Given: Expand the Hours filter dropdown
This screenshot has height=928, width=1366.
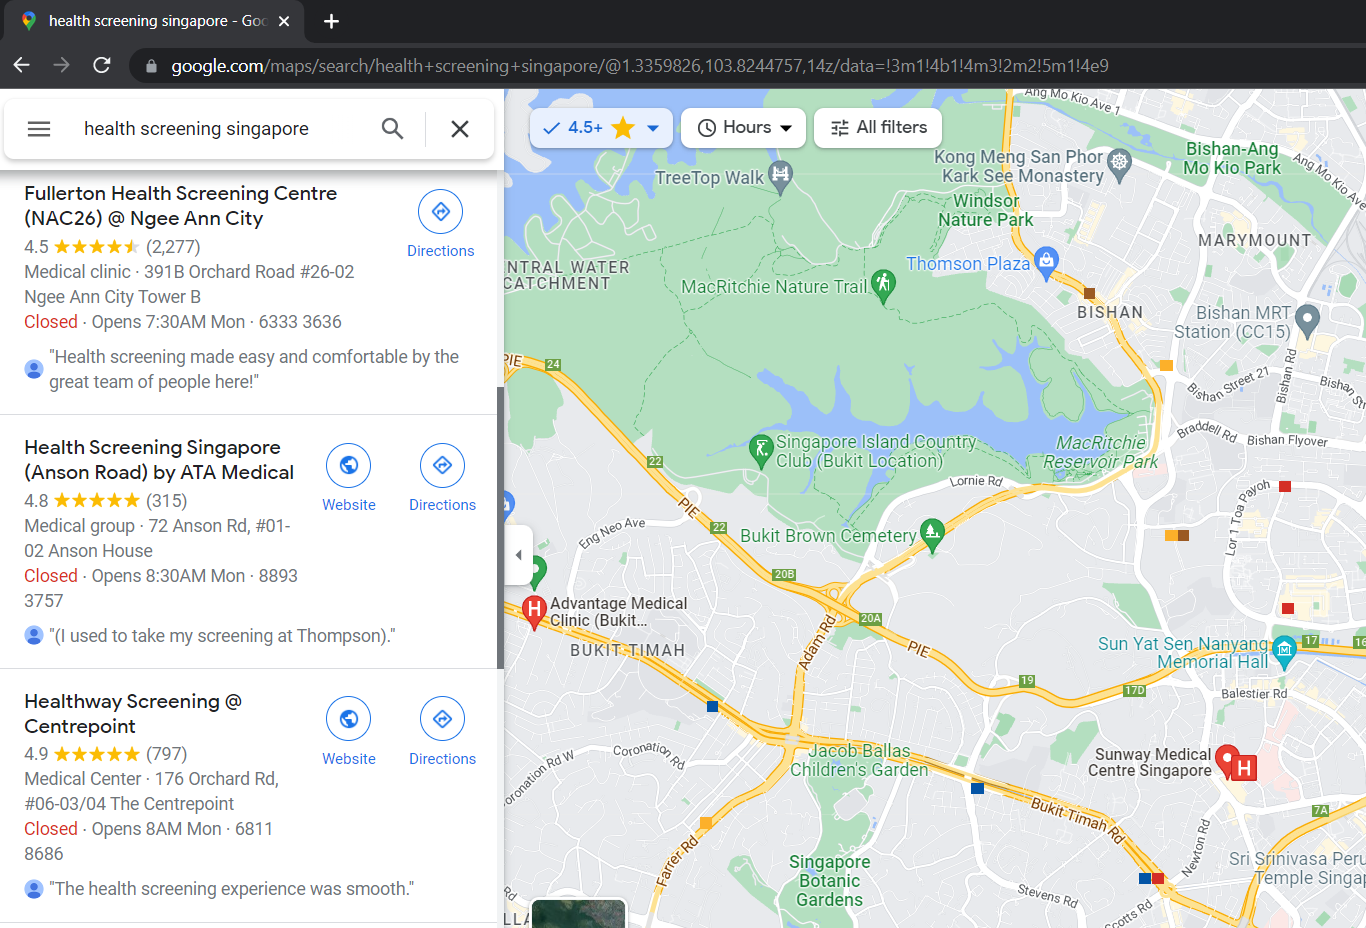Looking at the screenshot, I should [743, 128].
